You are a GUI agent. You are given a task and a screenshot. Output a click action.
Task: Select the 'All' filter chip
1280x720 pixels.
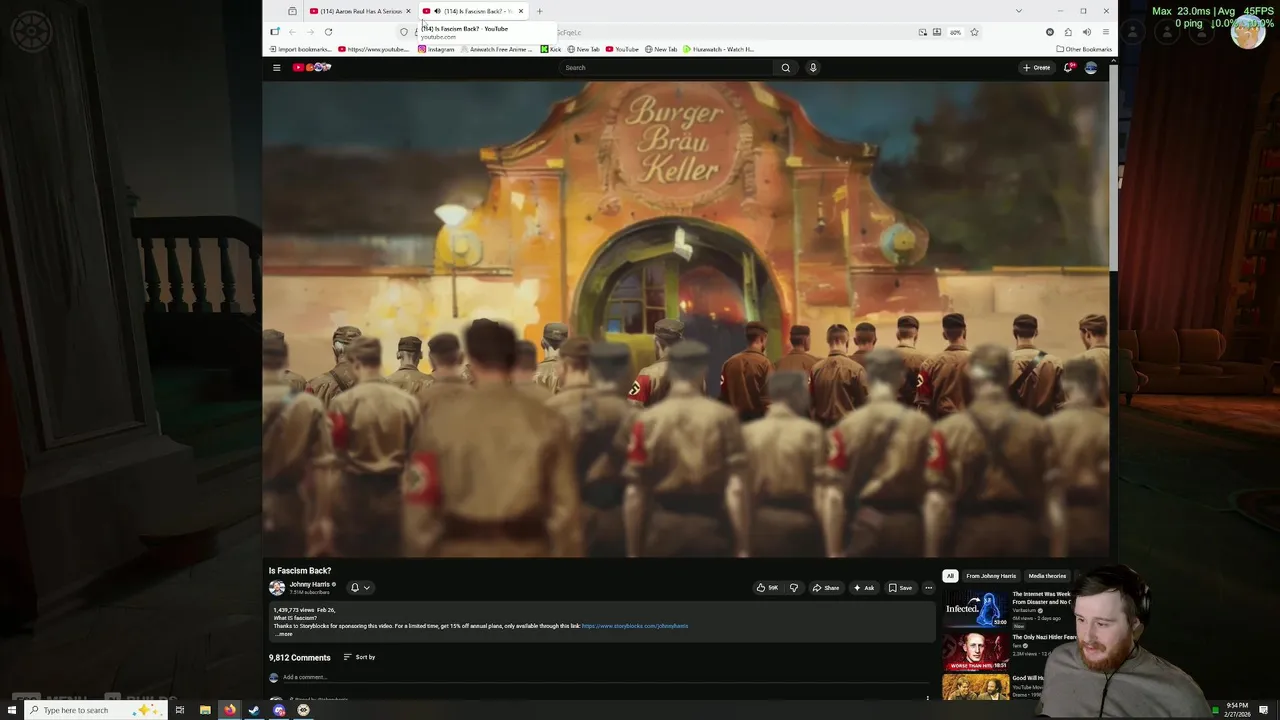coord(950,576)
